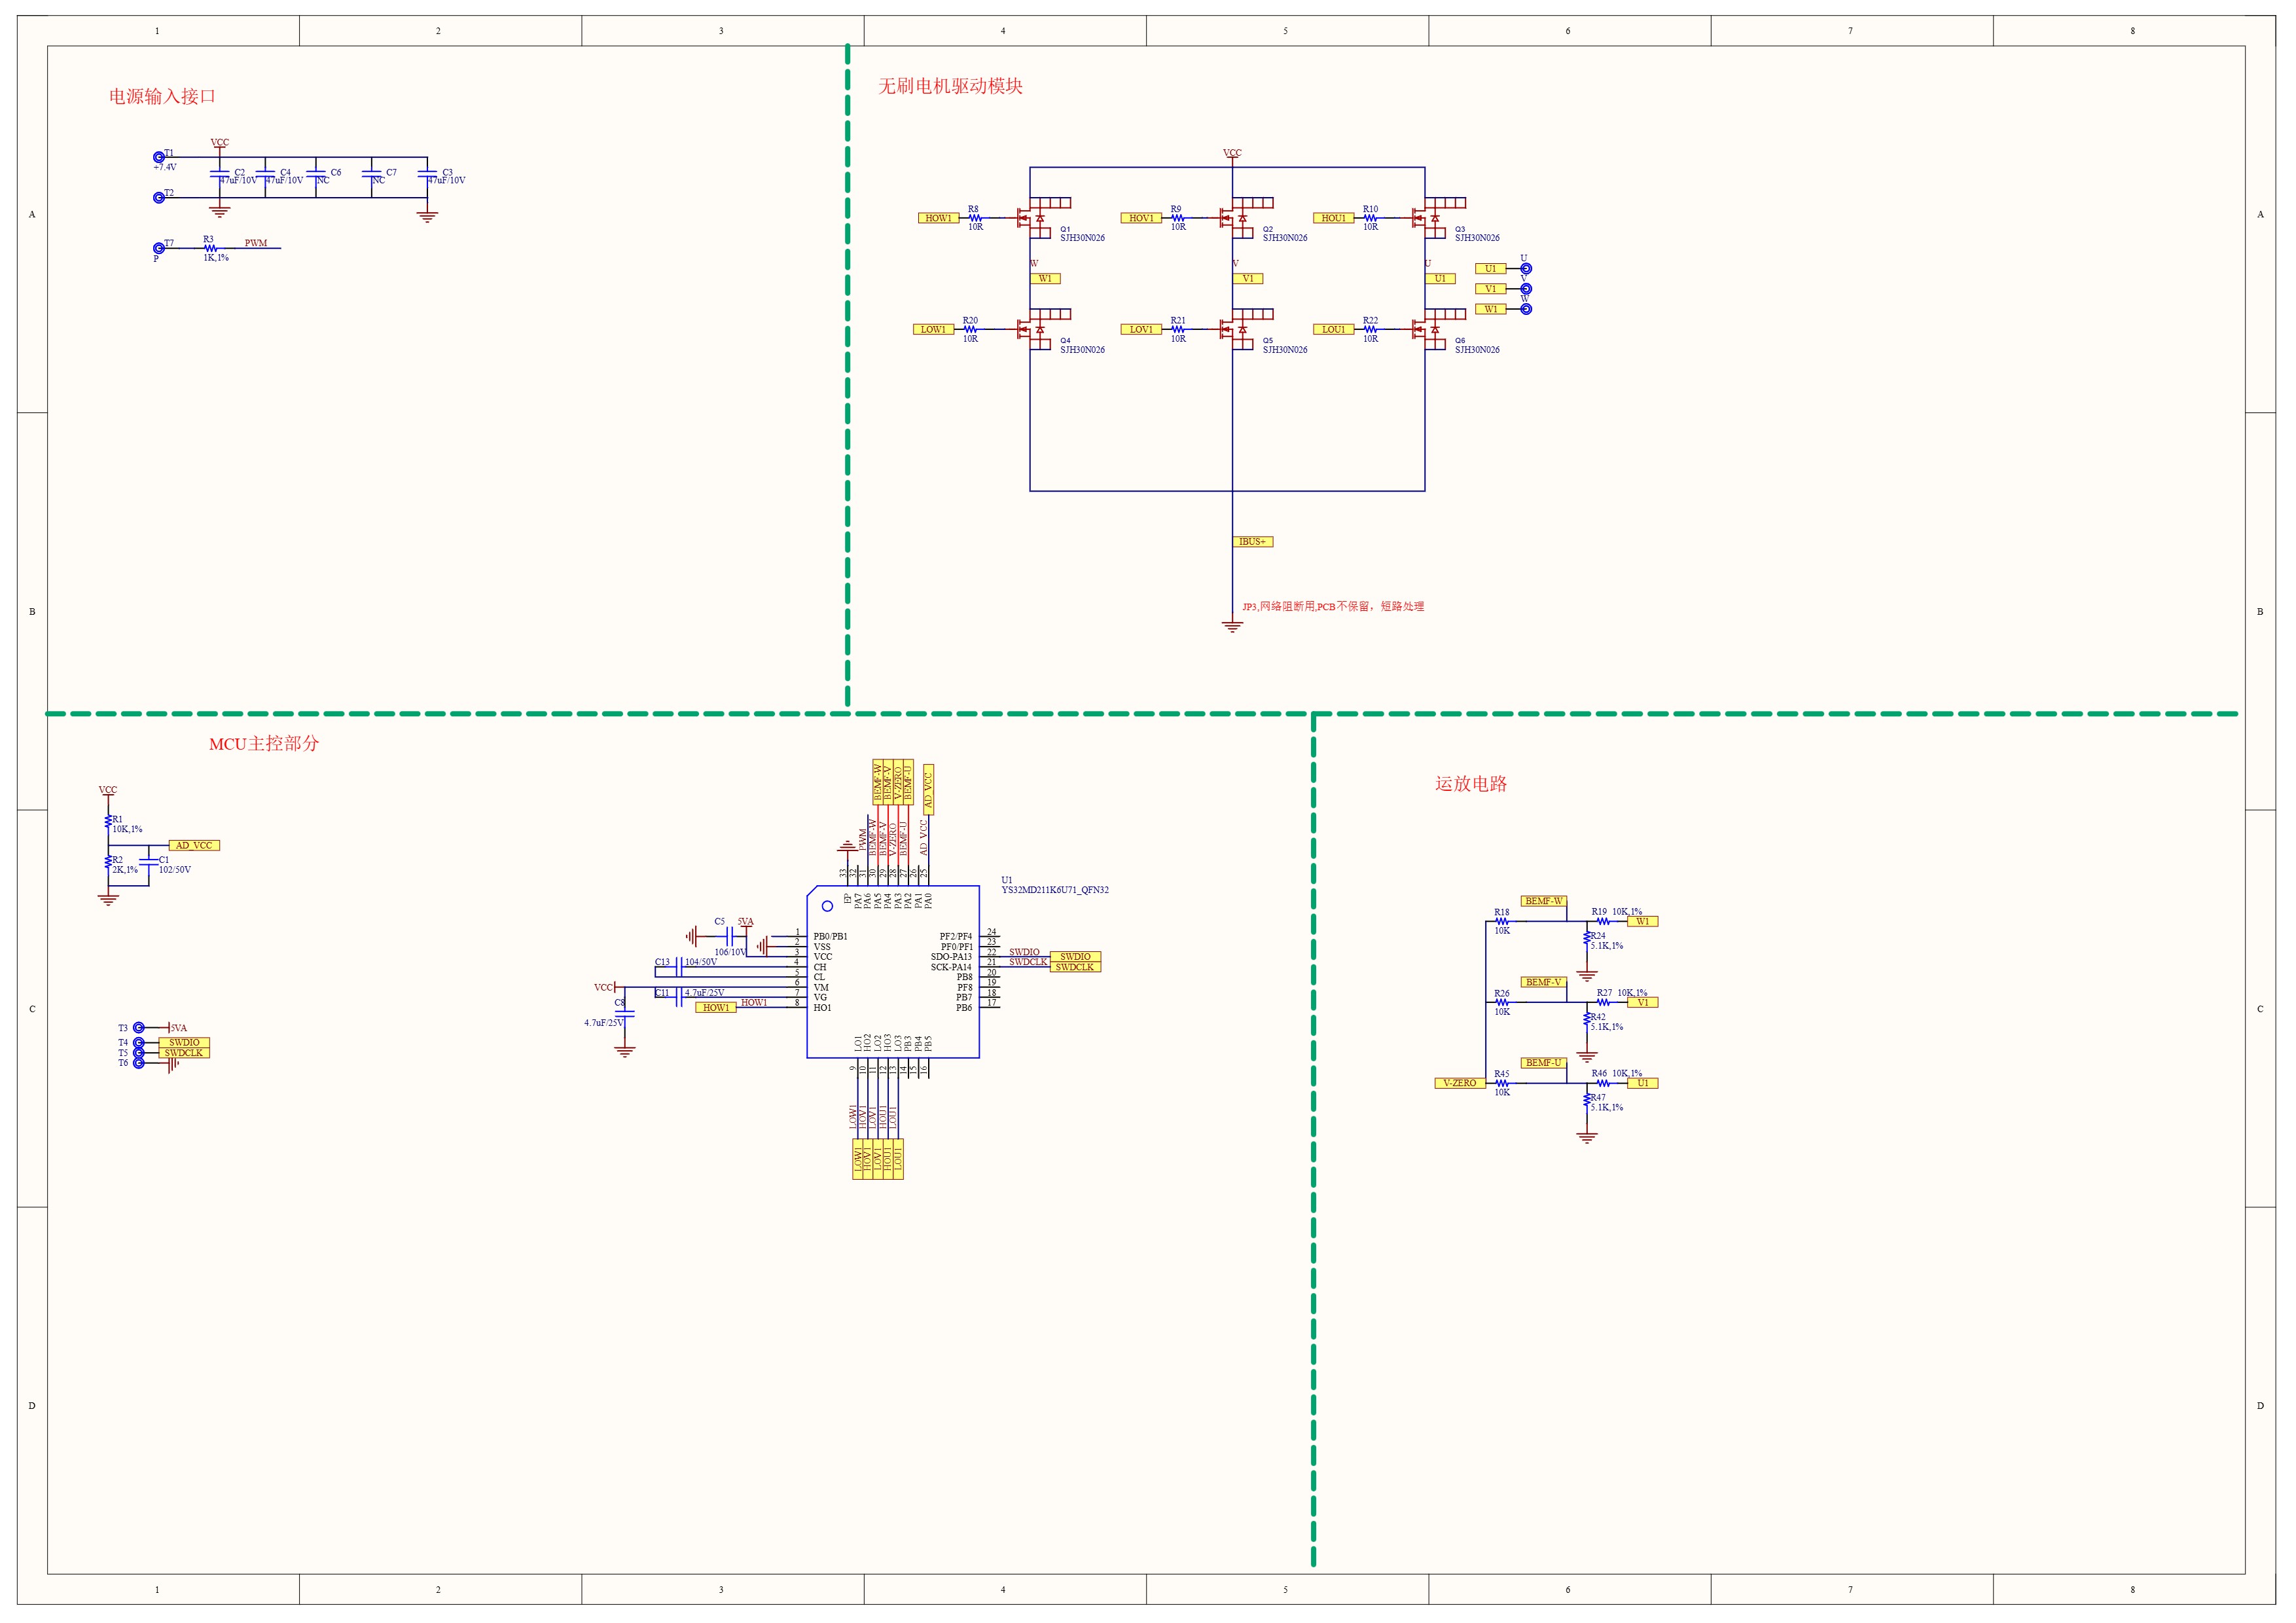
Task: Click the SWDCLK port at MCU pin 21
Action: point(1075,967)
